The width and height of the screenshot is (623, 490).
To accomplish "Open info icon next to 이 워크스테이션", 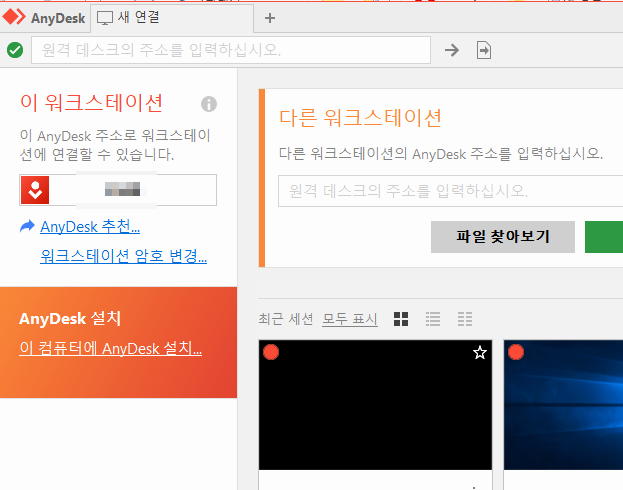I will (x=209, y=104).
